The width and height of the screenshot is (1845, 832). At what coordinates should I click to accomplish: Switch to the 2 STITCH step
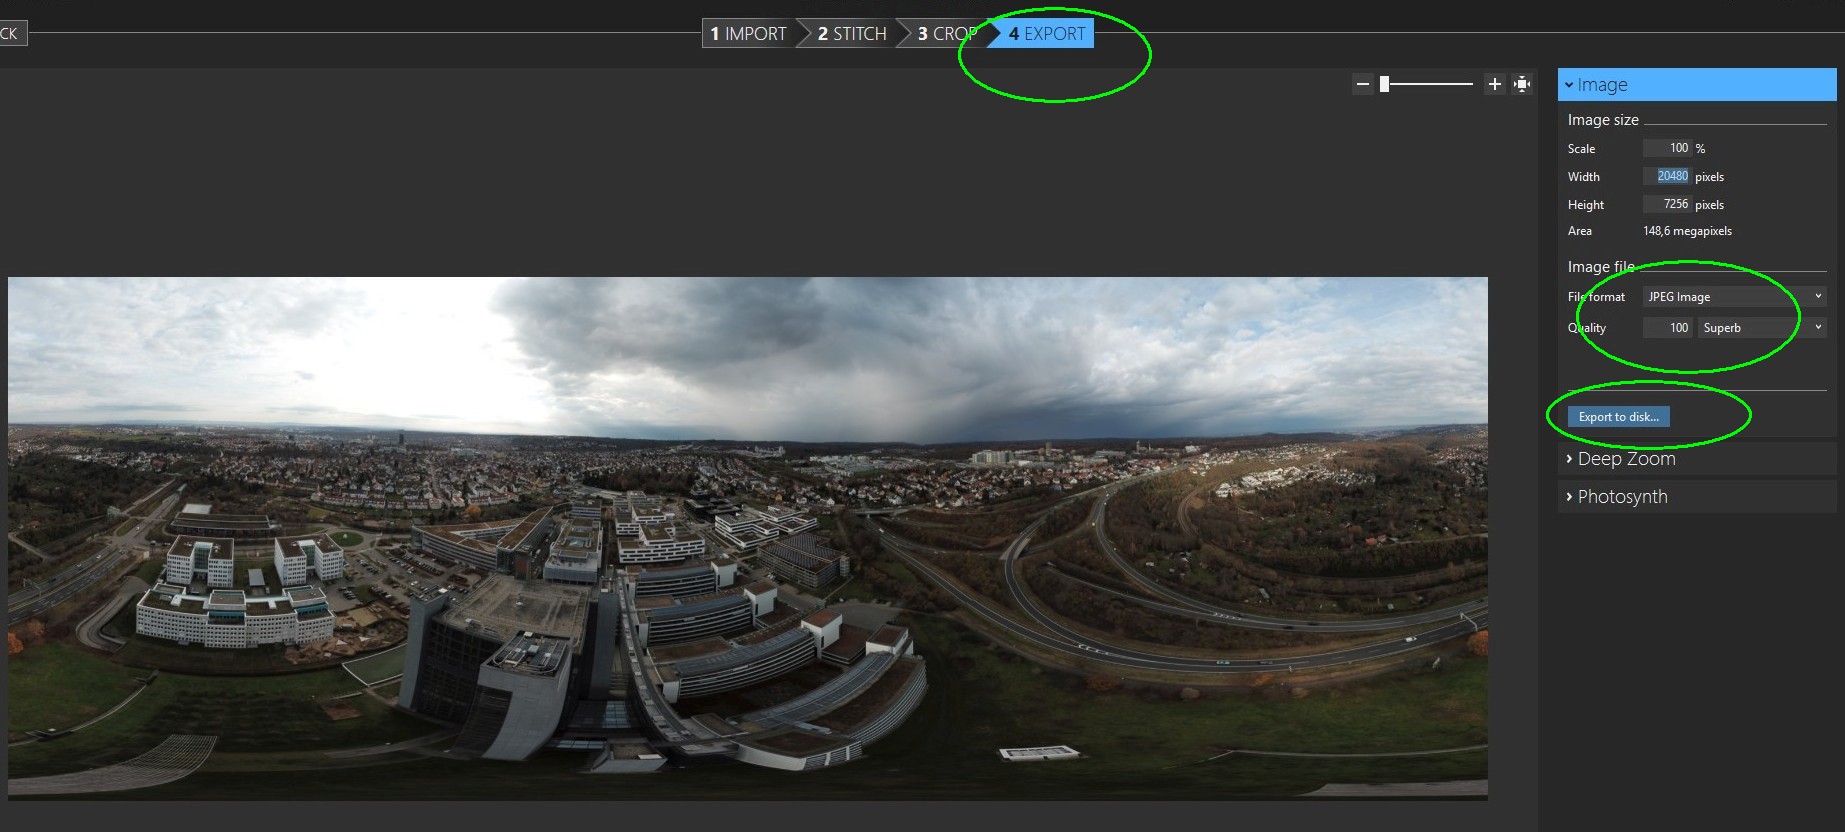(x=852, y=34)
